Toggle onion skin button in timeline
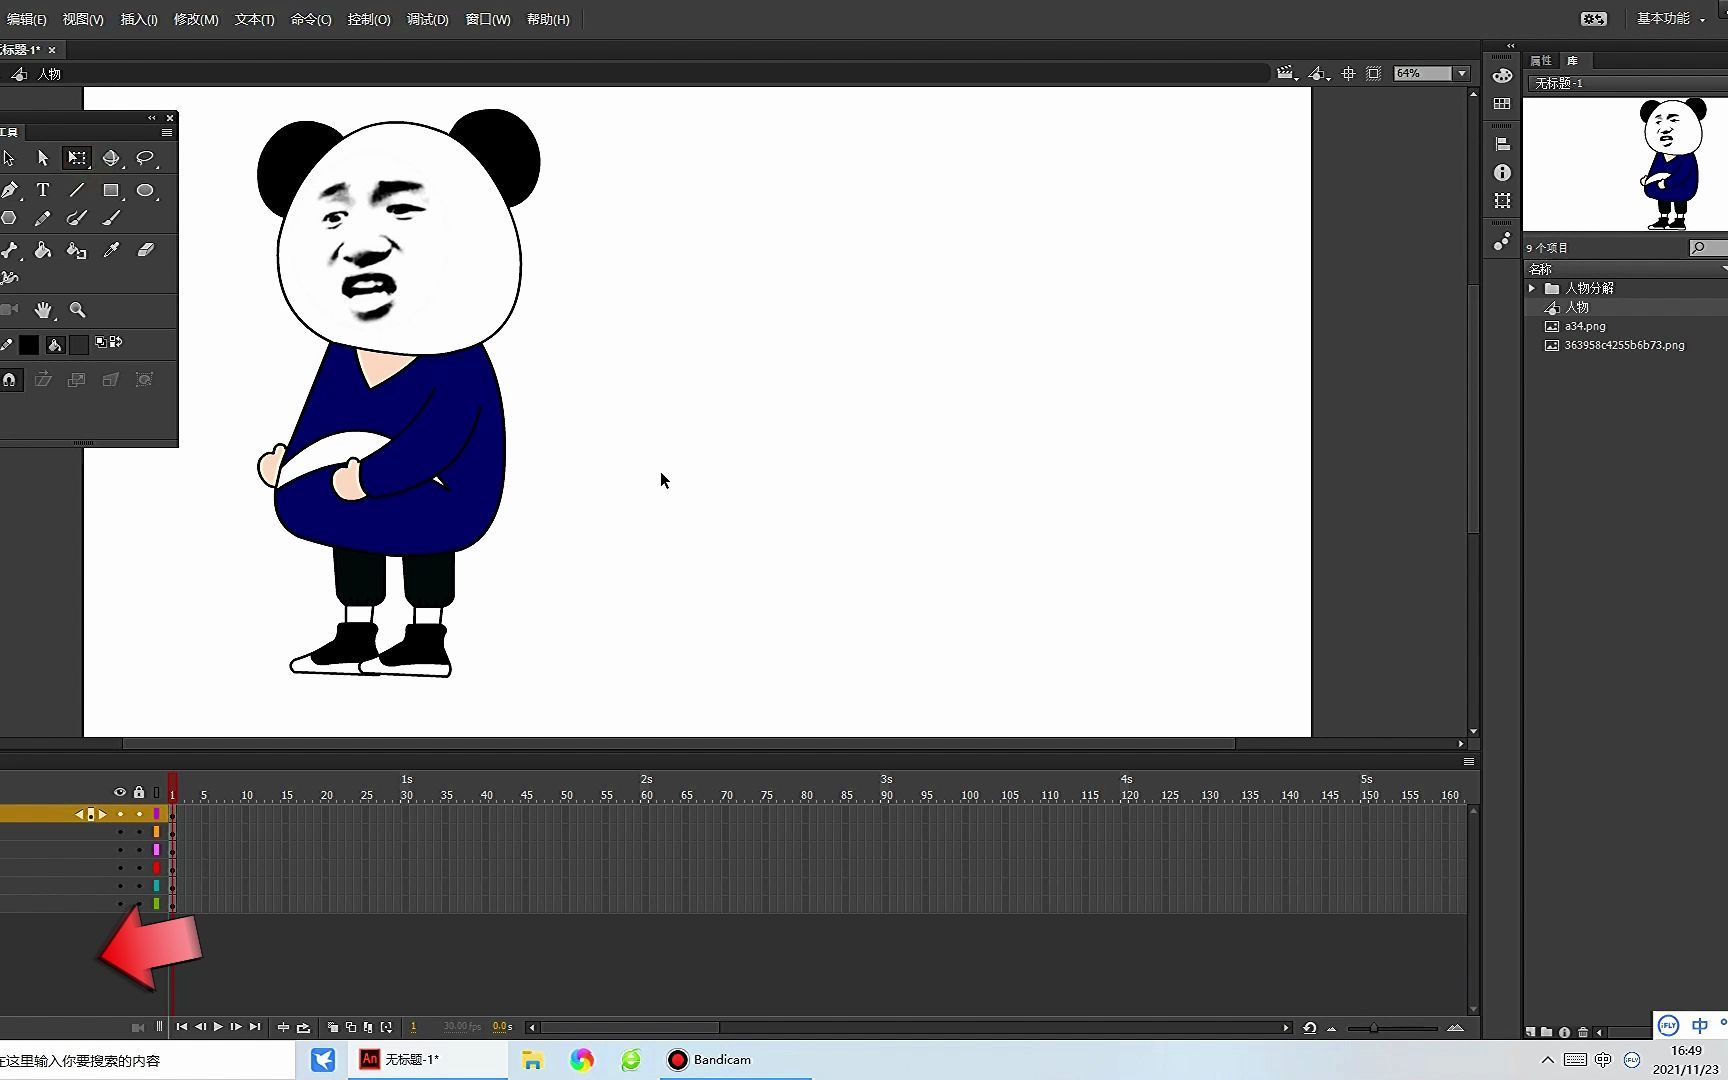 pyautogui.click(x=333, y=1027)
